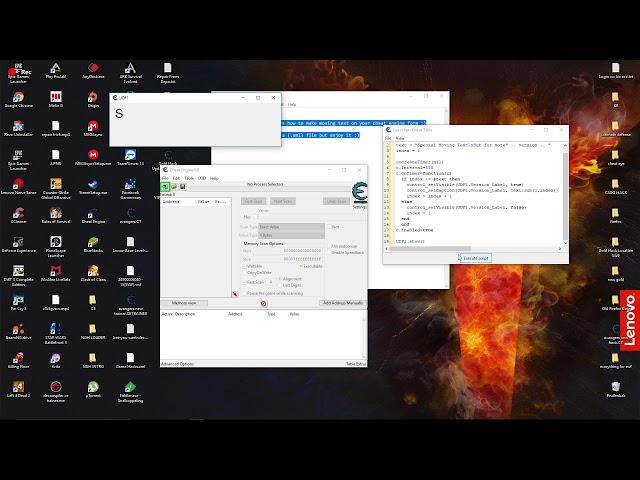Open the Killing Floor desktop shortcut
640x480 pixels.
point(18,361)
